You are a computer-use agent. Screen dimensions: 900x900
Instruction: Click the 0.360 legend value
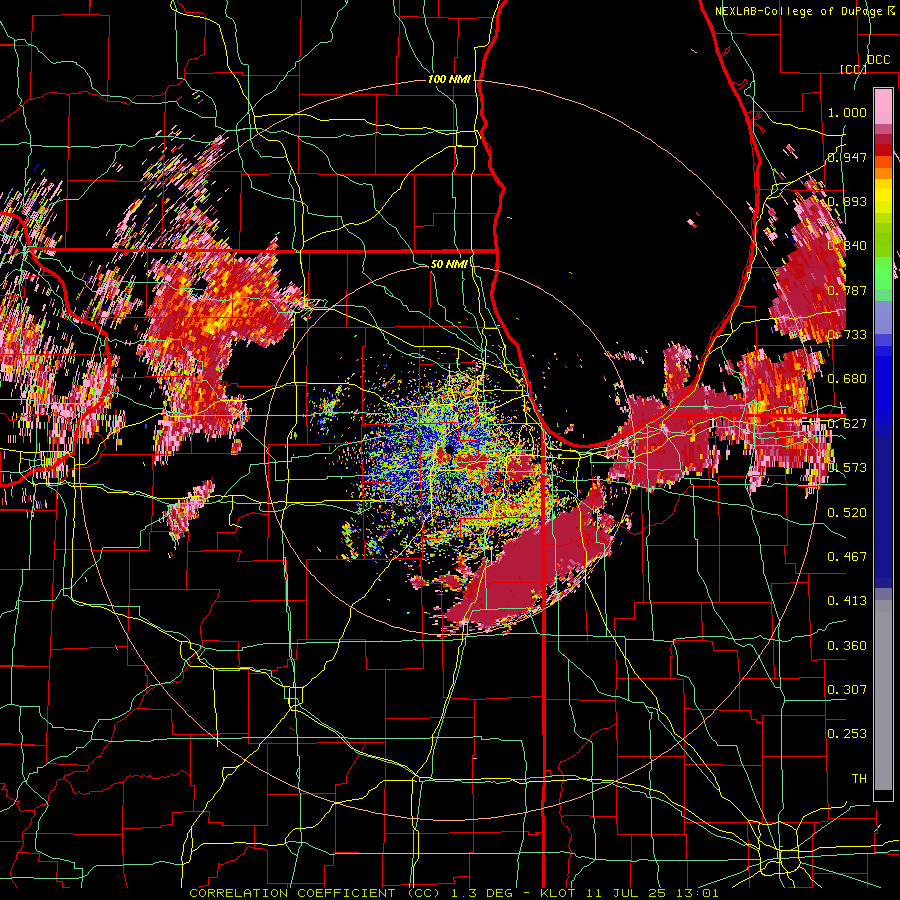[x=847, y=646]
